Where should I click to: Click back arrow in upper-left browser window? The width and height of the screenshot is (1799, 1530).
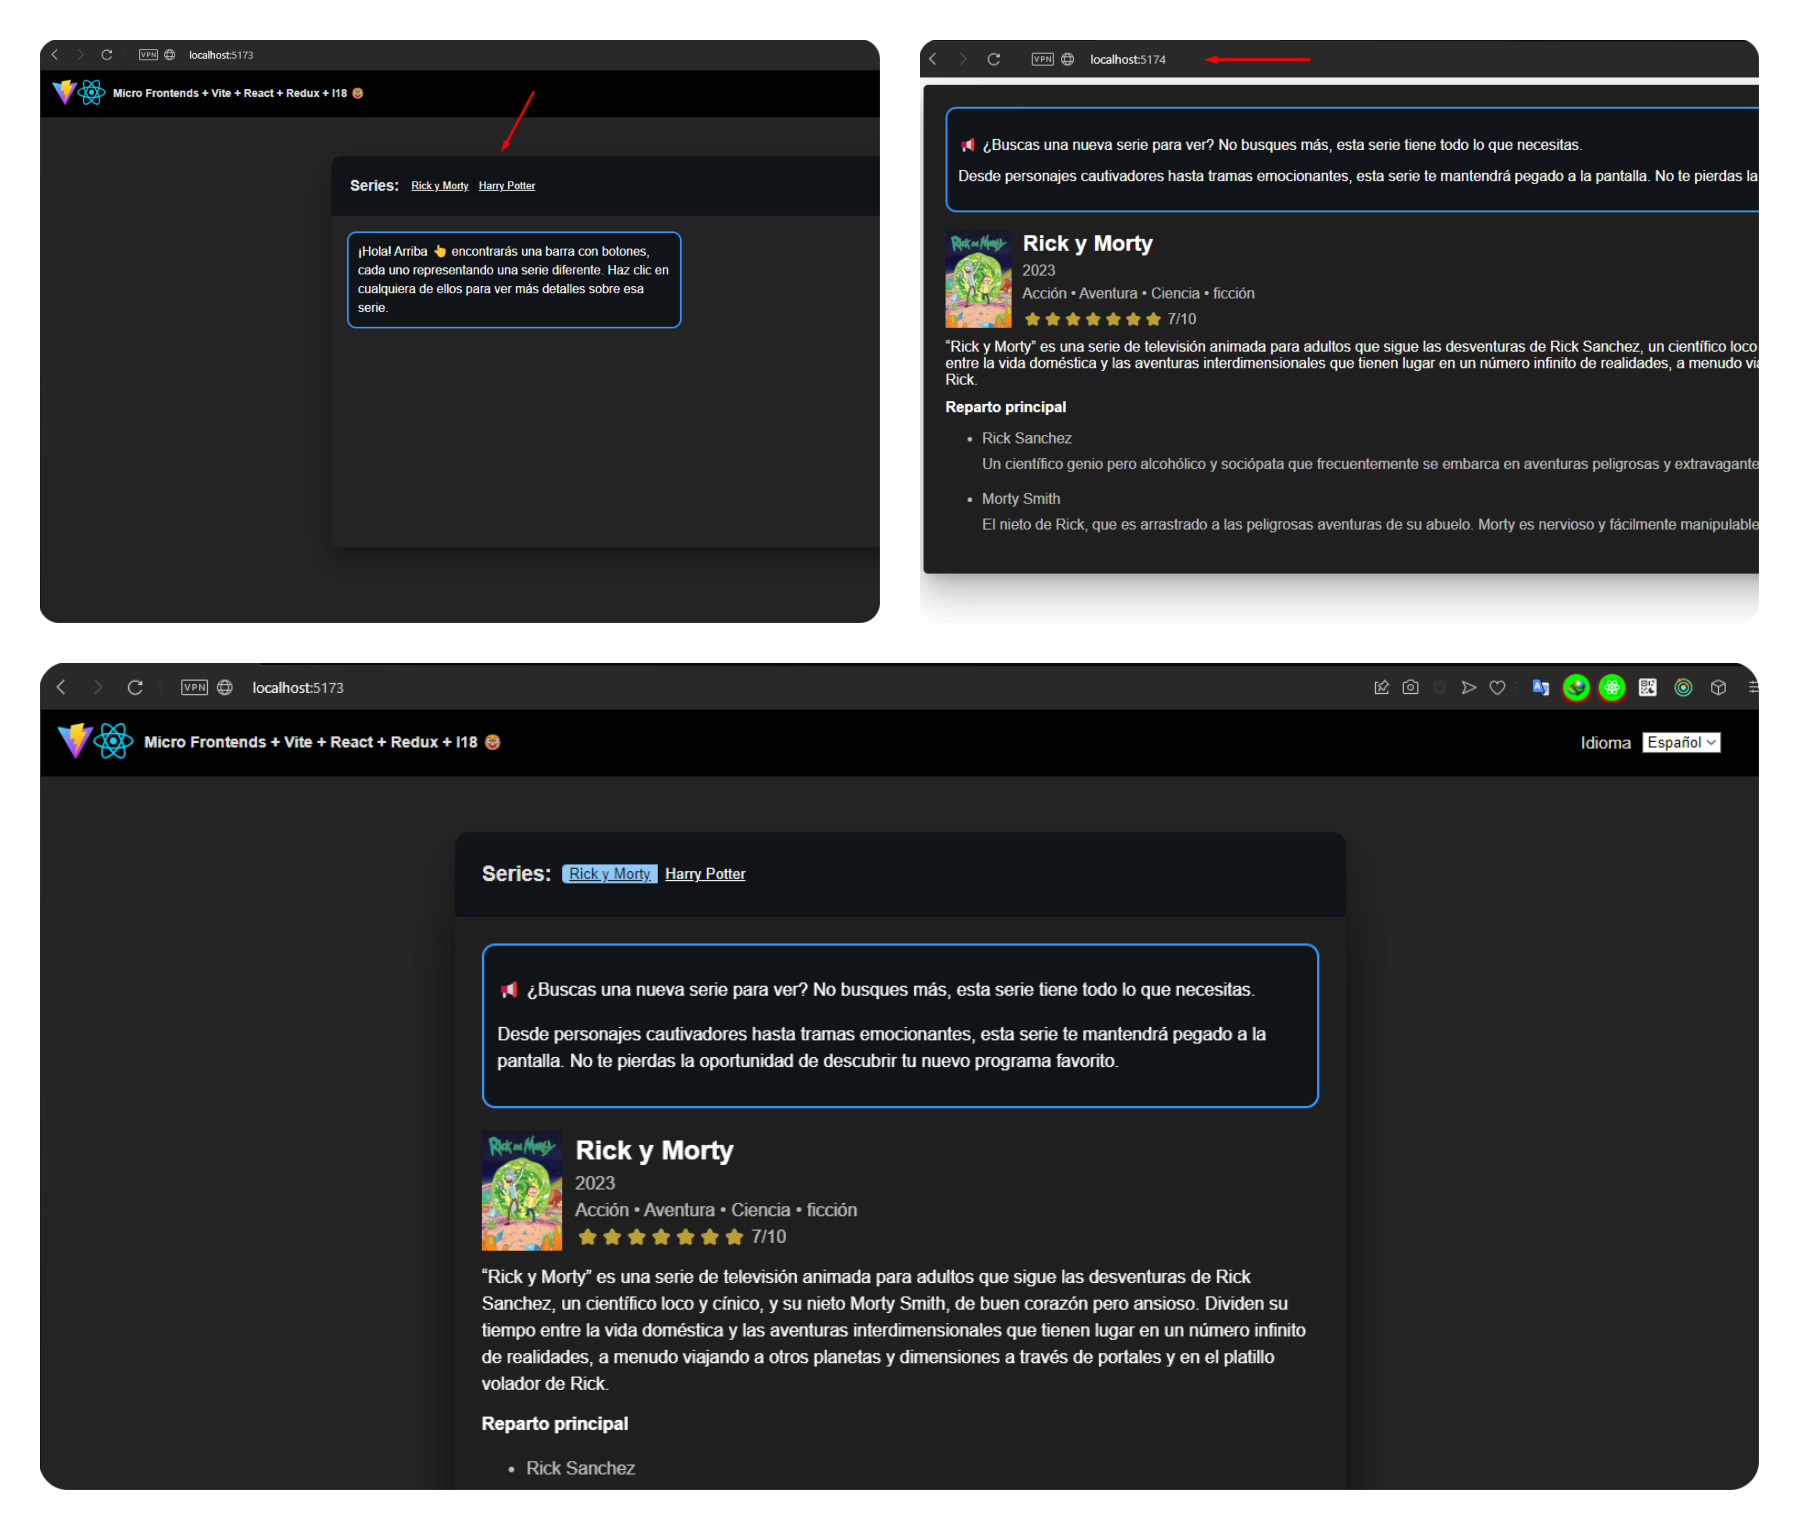pos(55,55)
